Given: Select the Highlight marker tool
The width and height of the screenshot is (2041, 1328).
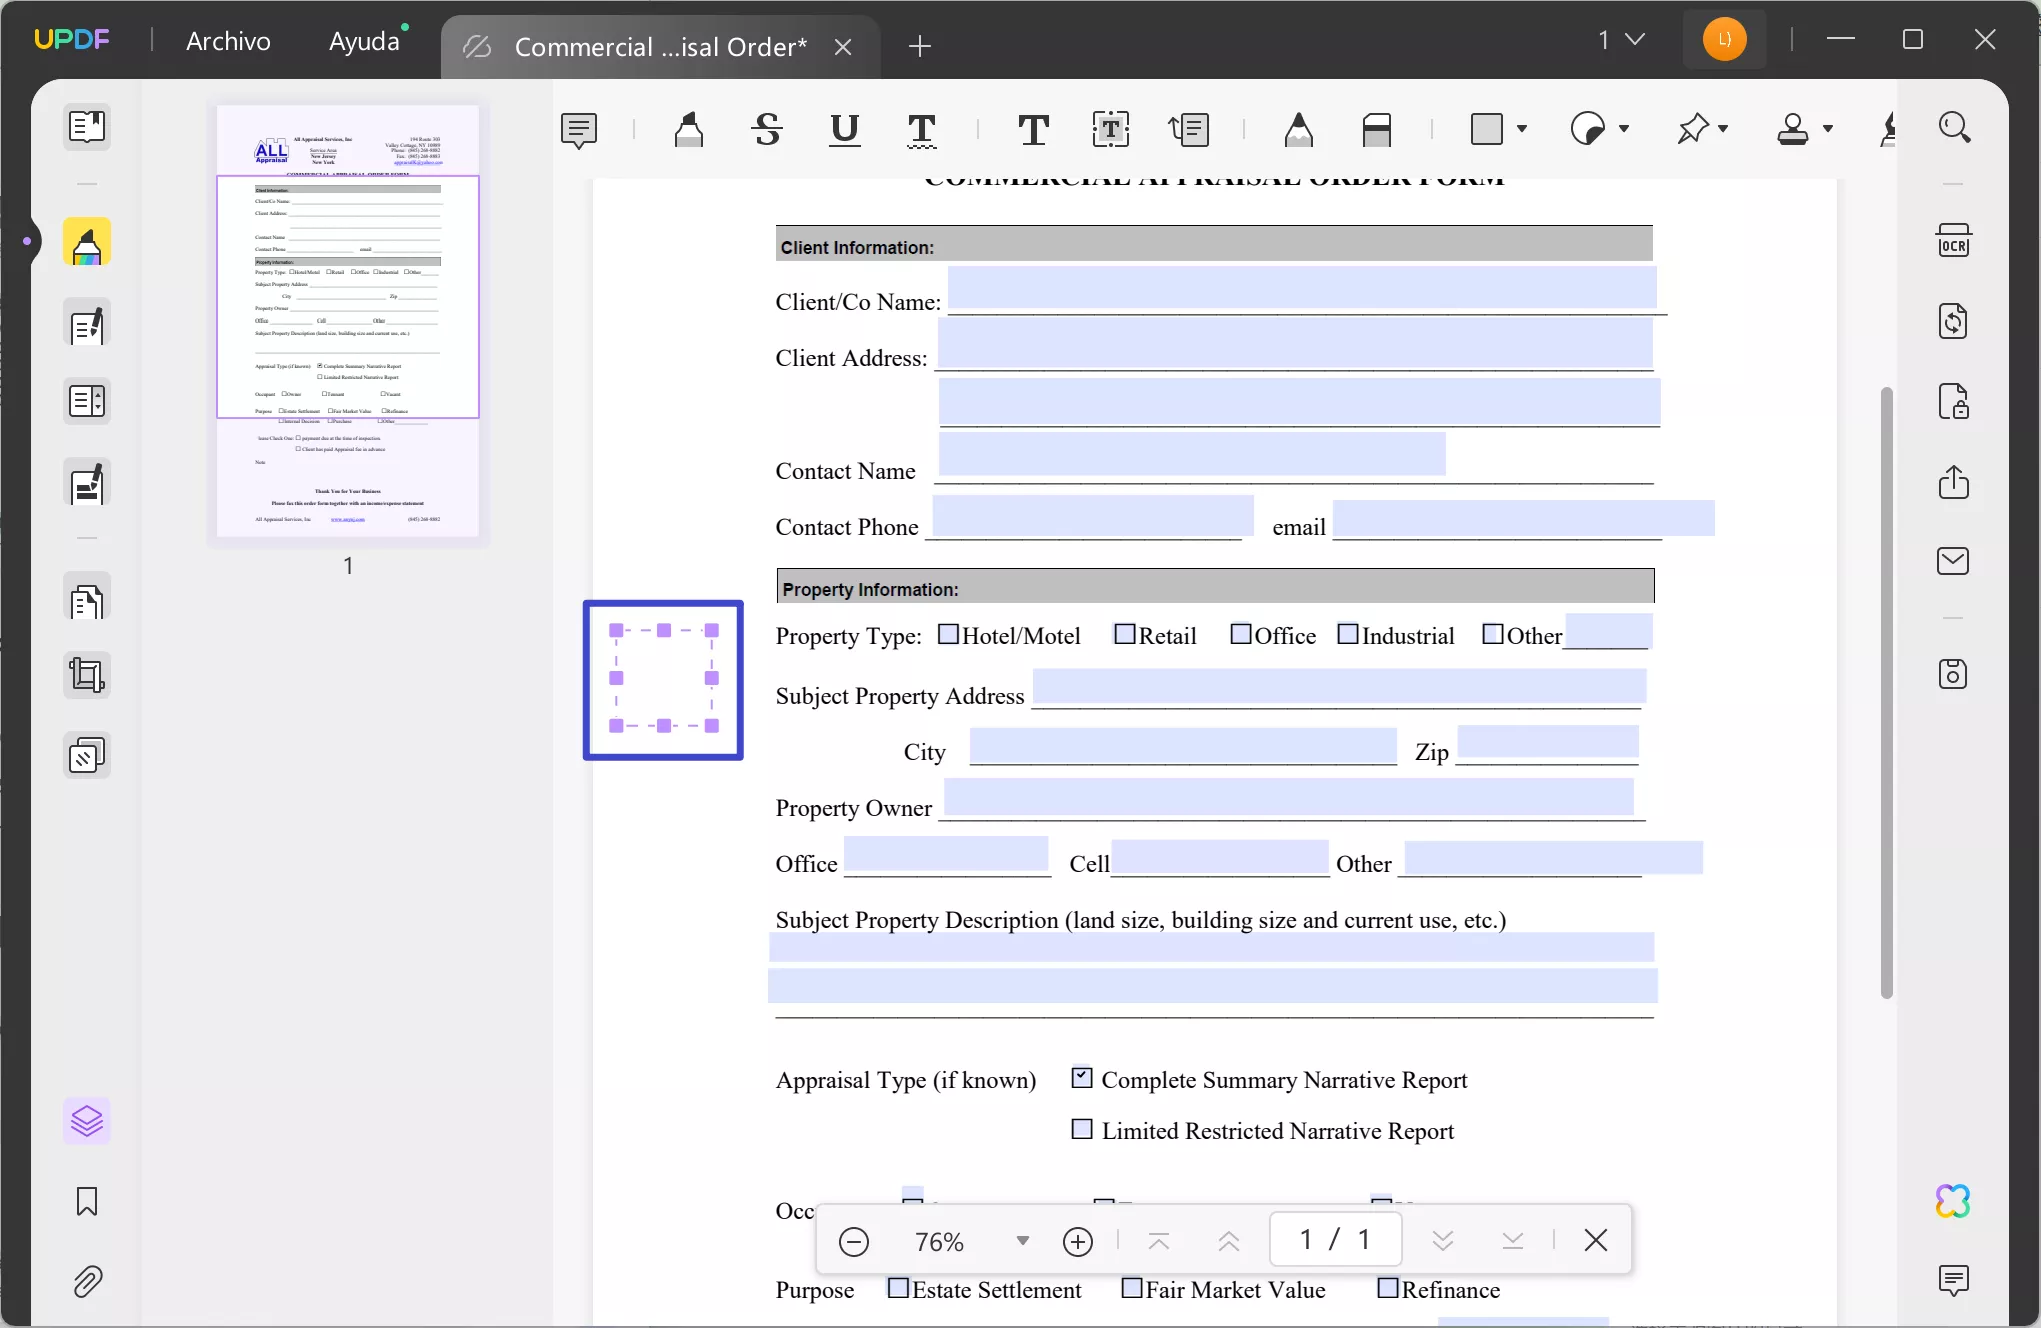Looking at the screenshot, I should pyautogui.click(x=689, y=129).
